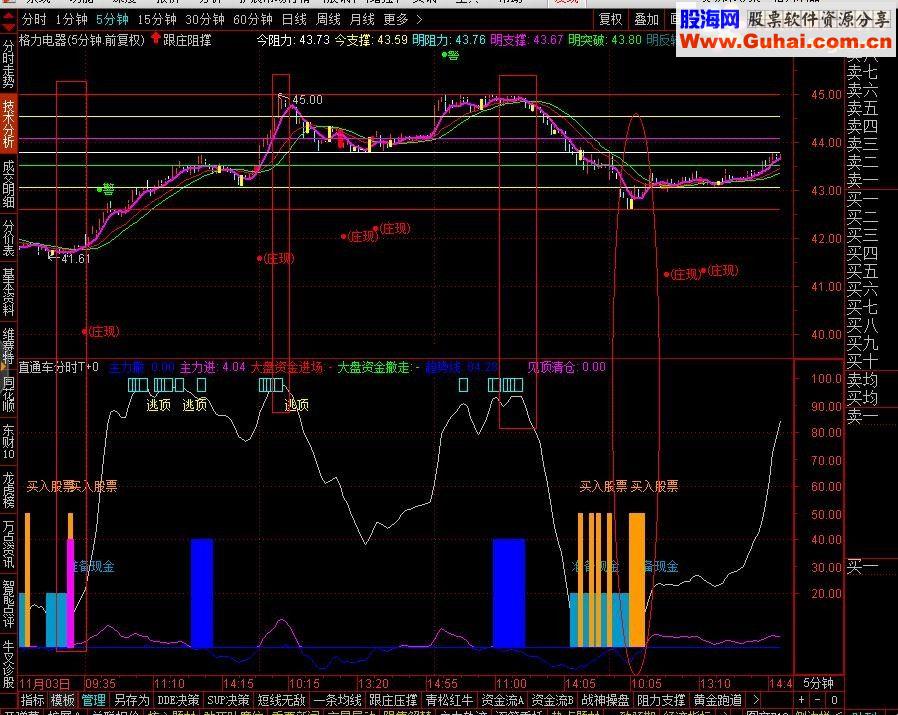Open the 基本资料 sidebar tab
Image resolution: width=898 pixels, height=715 pixels.
click(8, 292)
